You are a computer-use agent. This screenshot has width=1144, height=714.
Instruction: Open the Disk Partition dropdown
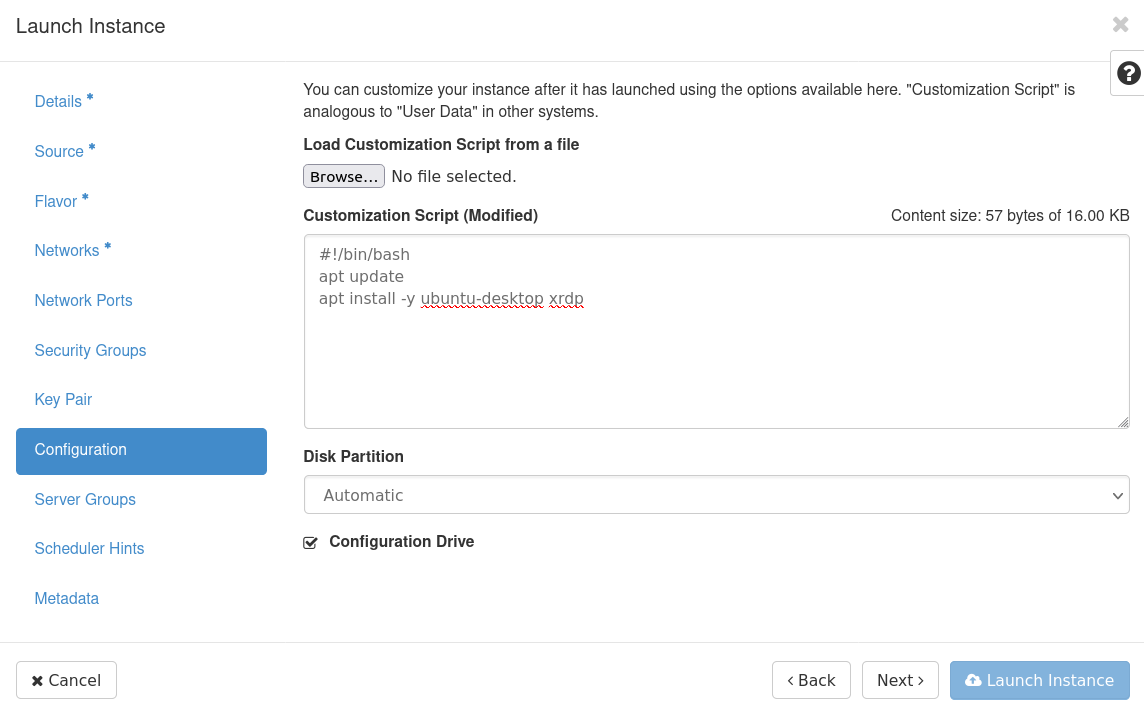coord(716,495)
